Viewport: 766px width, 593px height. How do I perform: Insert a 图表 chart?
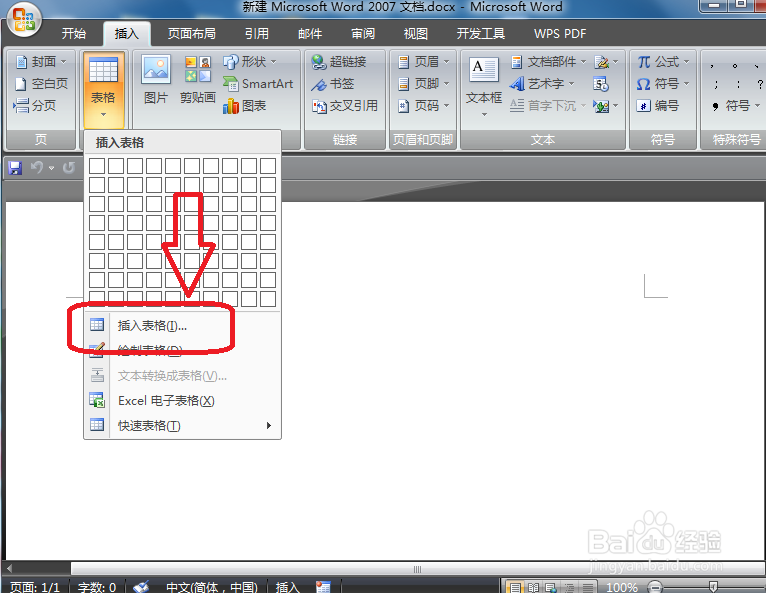point(244,106)
